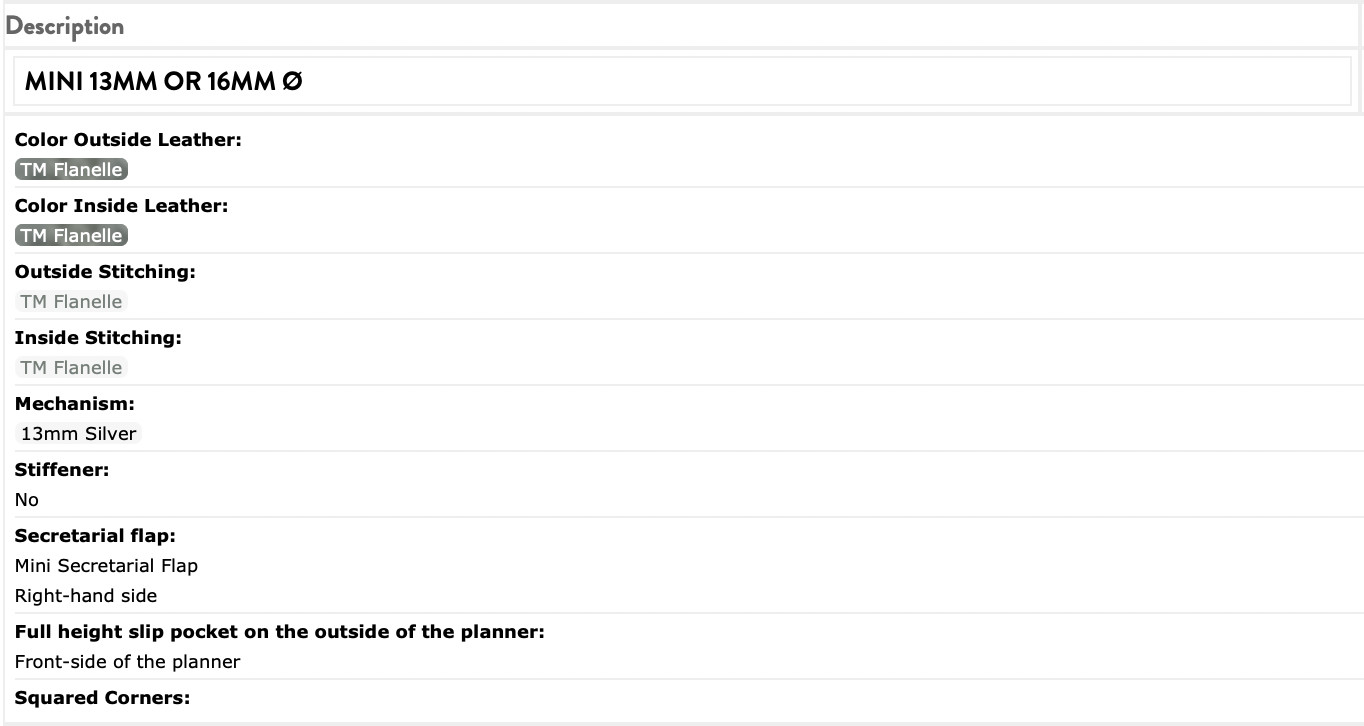Click the 13mm Silver mechanism tag
1364x726 pixels.
tap(79, 434)
